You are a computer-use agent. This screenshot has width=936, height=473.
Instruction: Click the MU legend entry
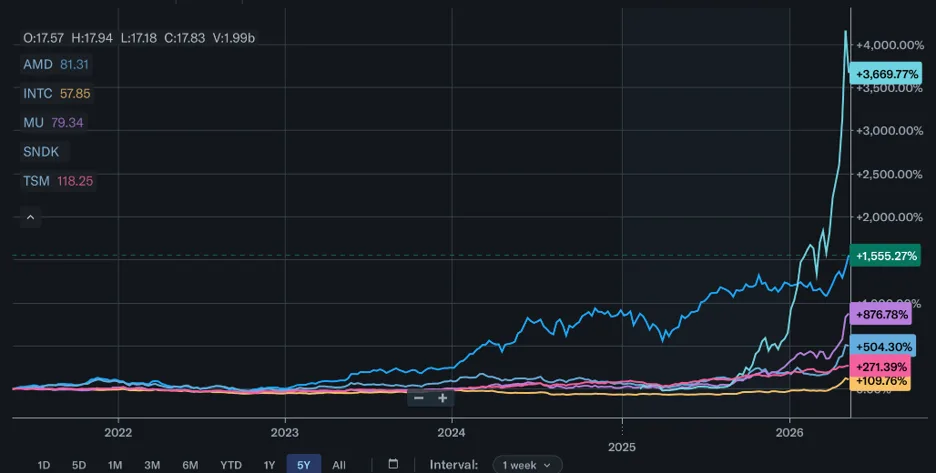pyautogui.click(x=53, y=123)
